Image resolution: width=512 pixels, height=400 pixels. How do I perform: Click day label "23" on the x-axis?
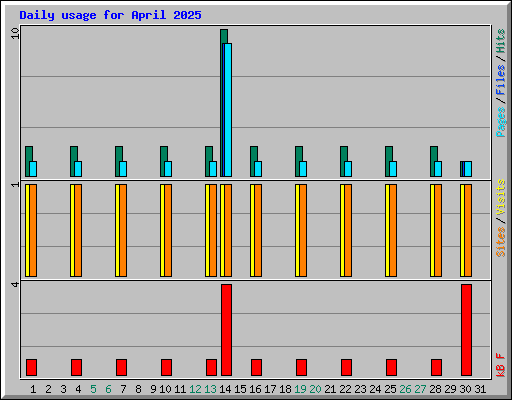pyautogui.click(x=360, y=389)
